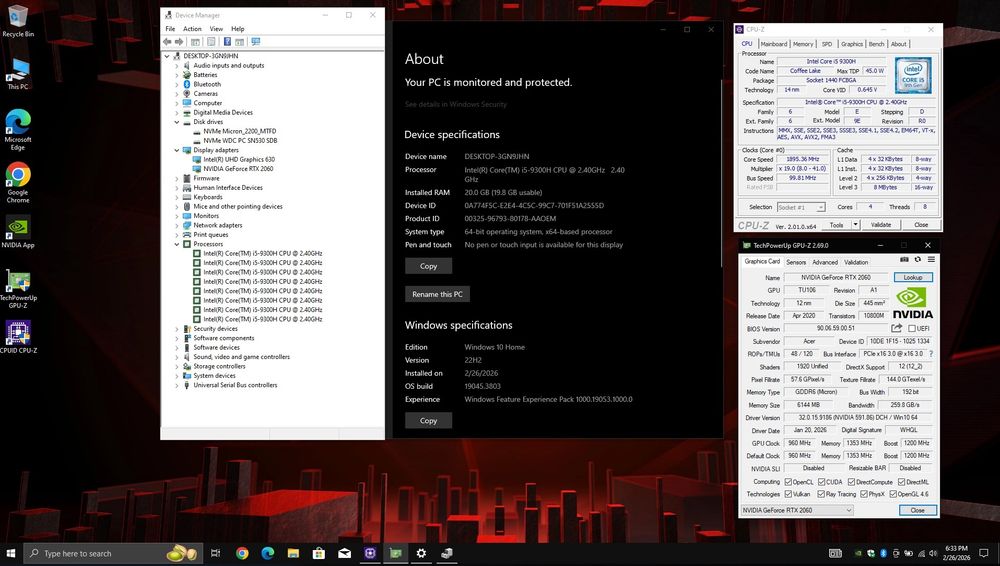Collapse the Disk drives node
The image size is (1000, 566).
click(x=177, y=122)
